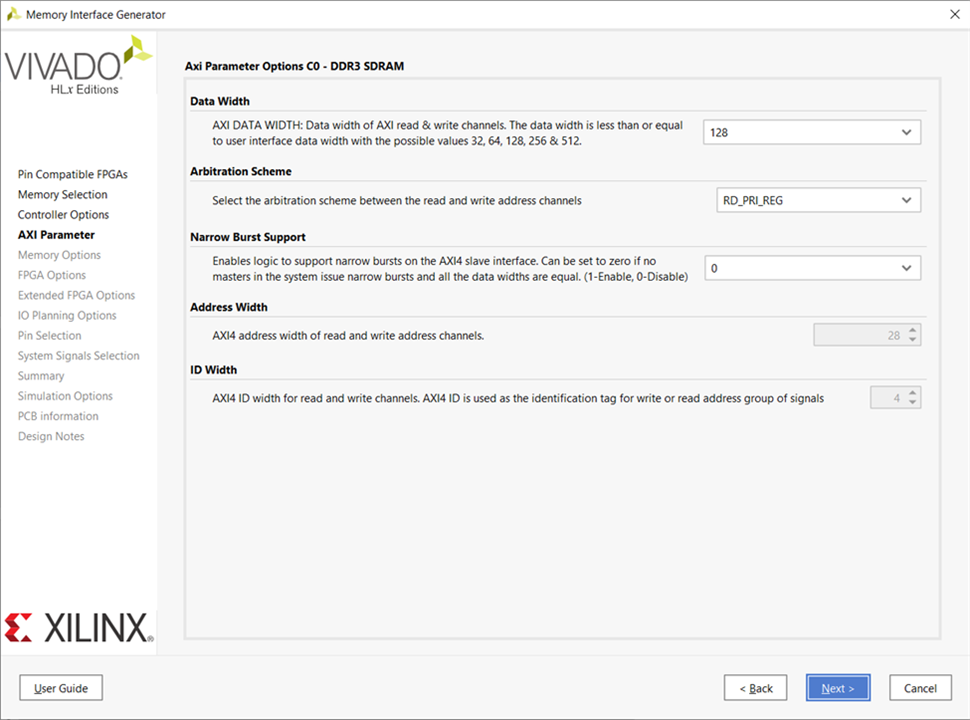Image resolution: width=970 pixels, height=720 pixels.
Task: Go Back to the previous page
Action: (x=755, y=688)
